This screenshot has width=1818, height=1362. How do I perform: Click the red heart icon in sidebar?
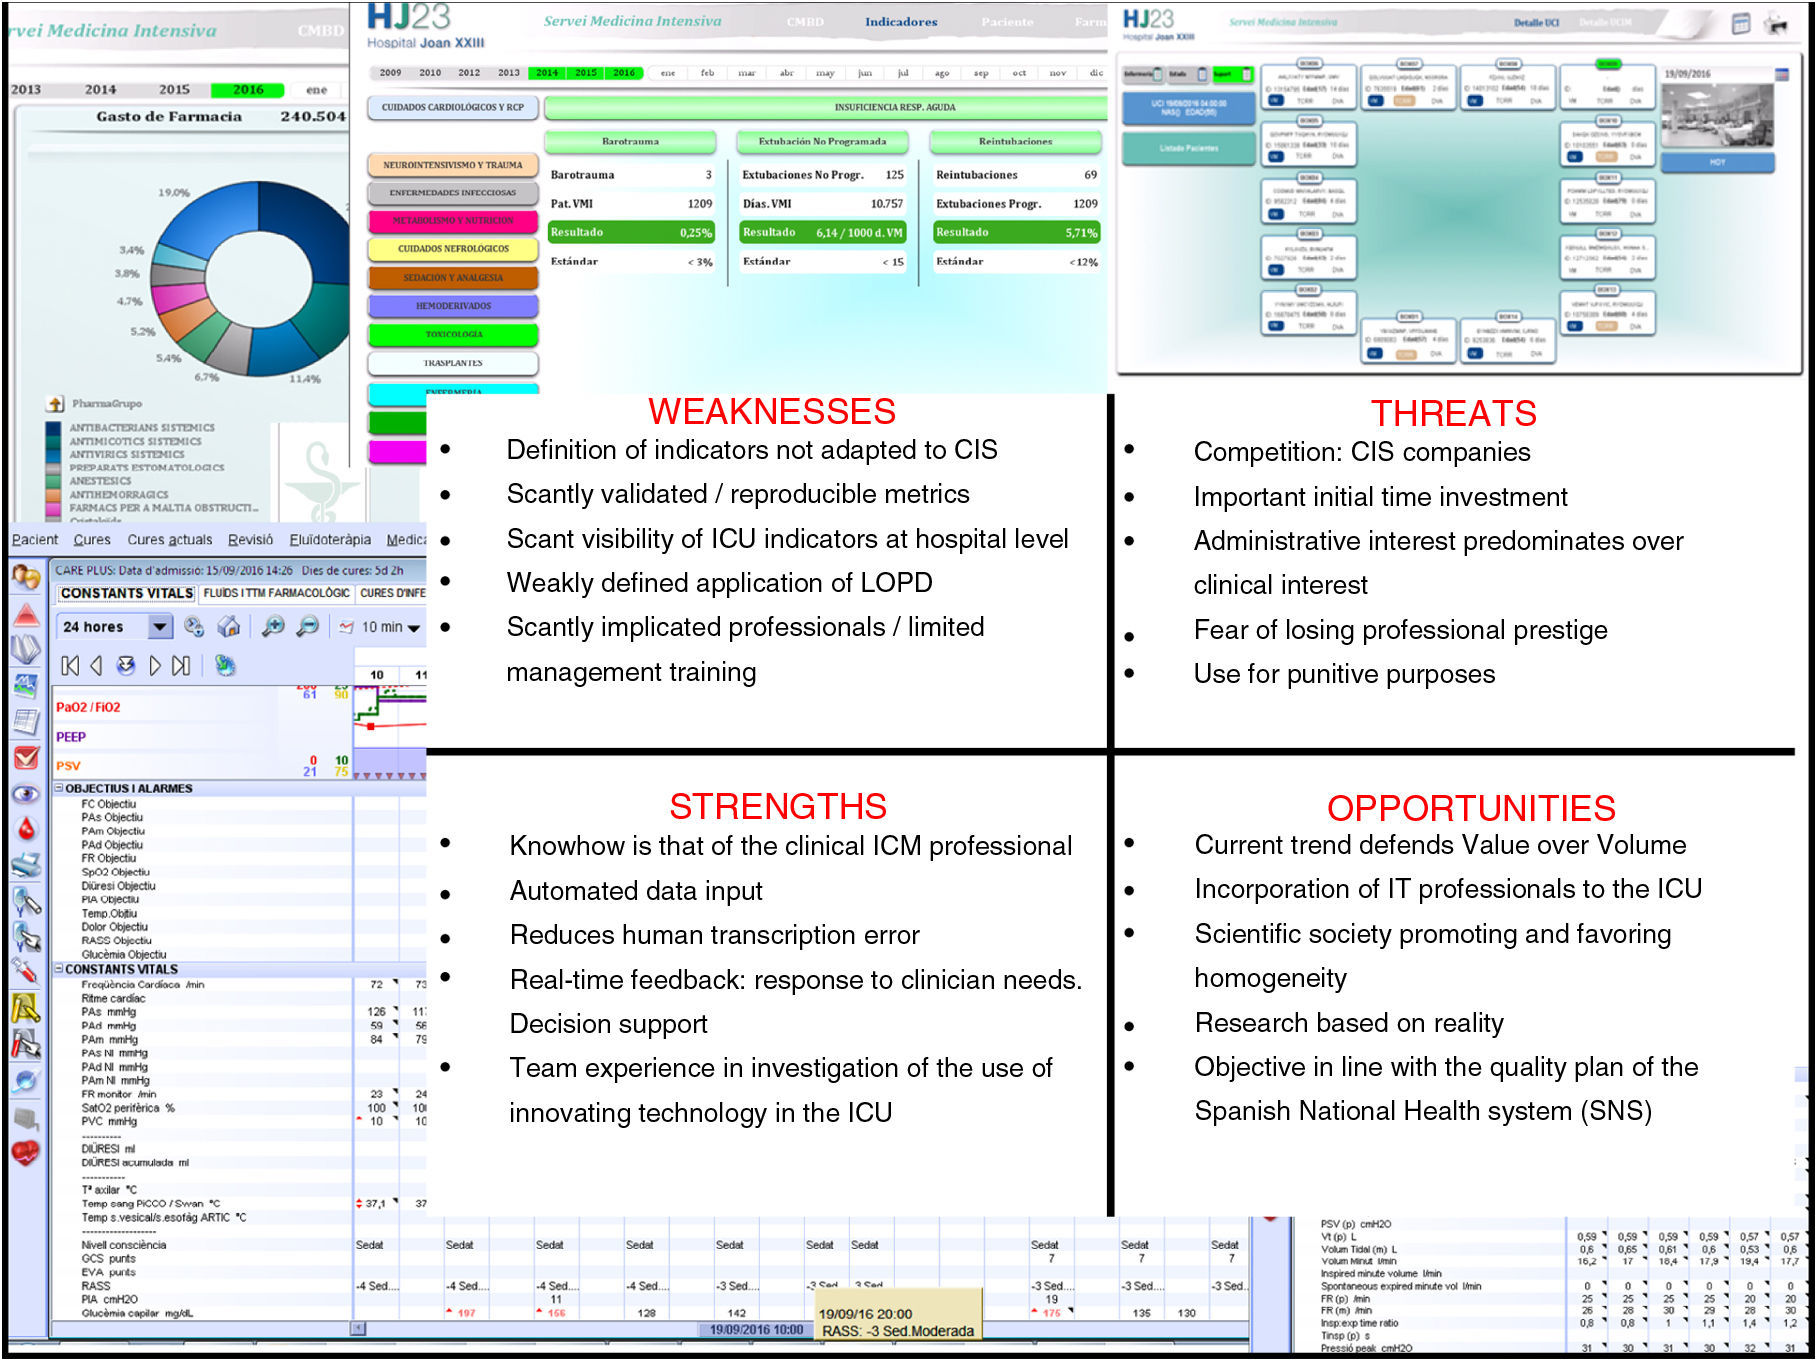(x=25, y=1153)
